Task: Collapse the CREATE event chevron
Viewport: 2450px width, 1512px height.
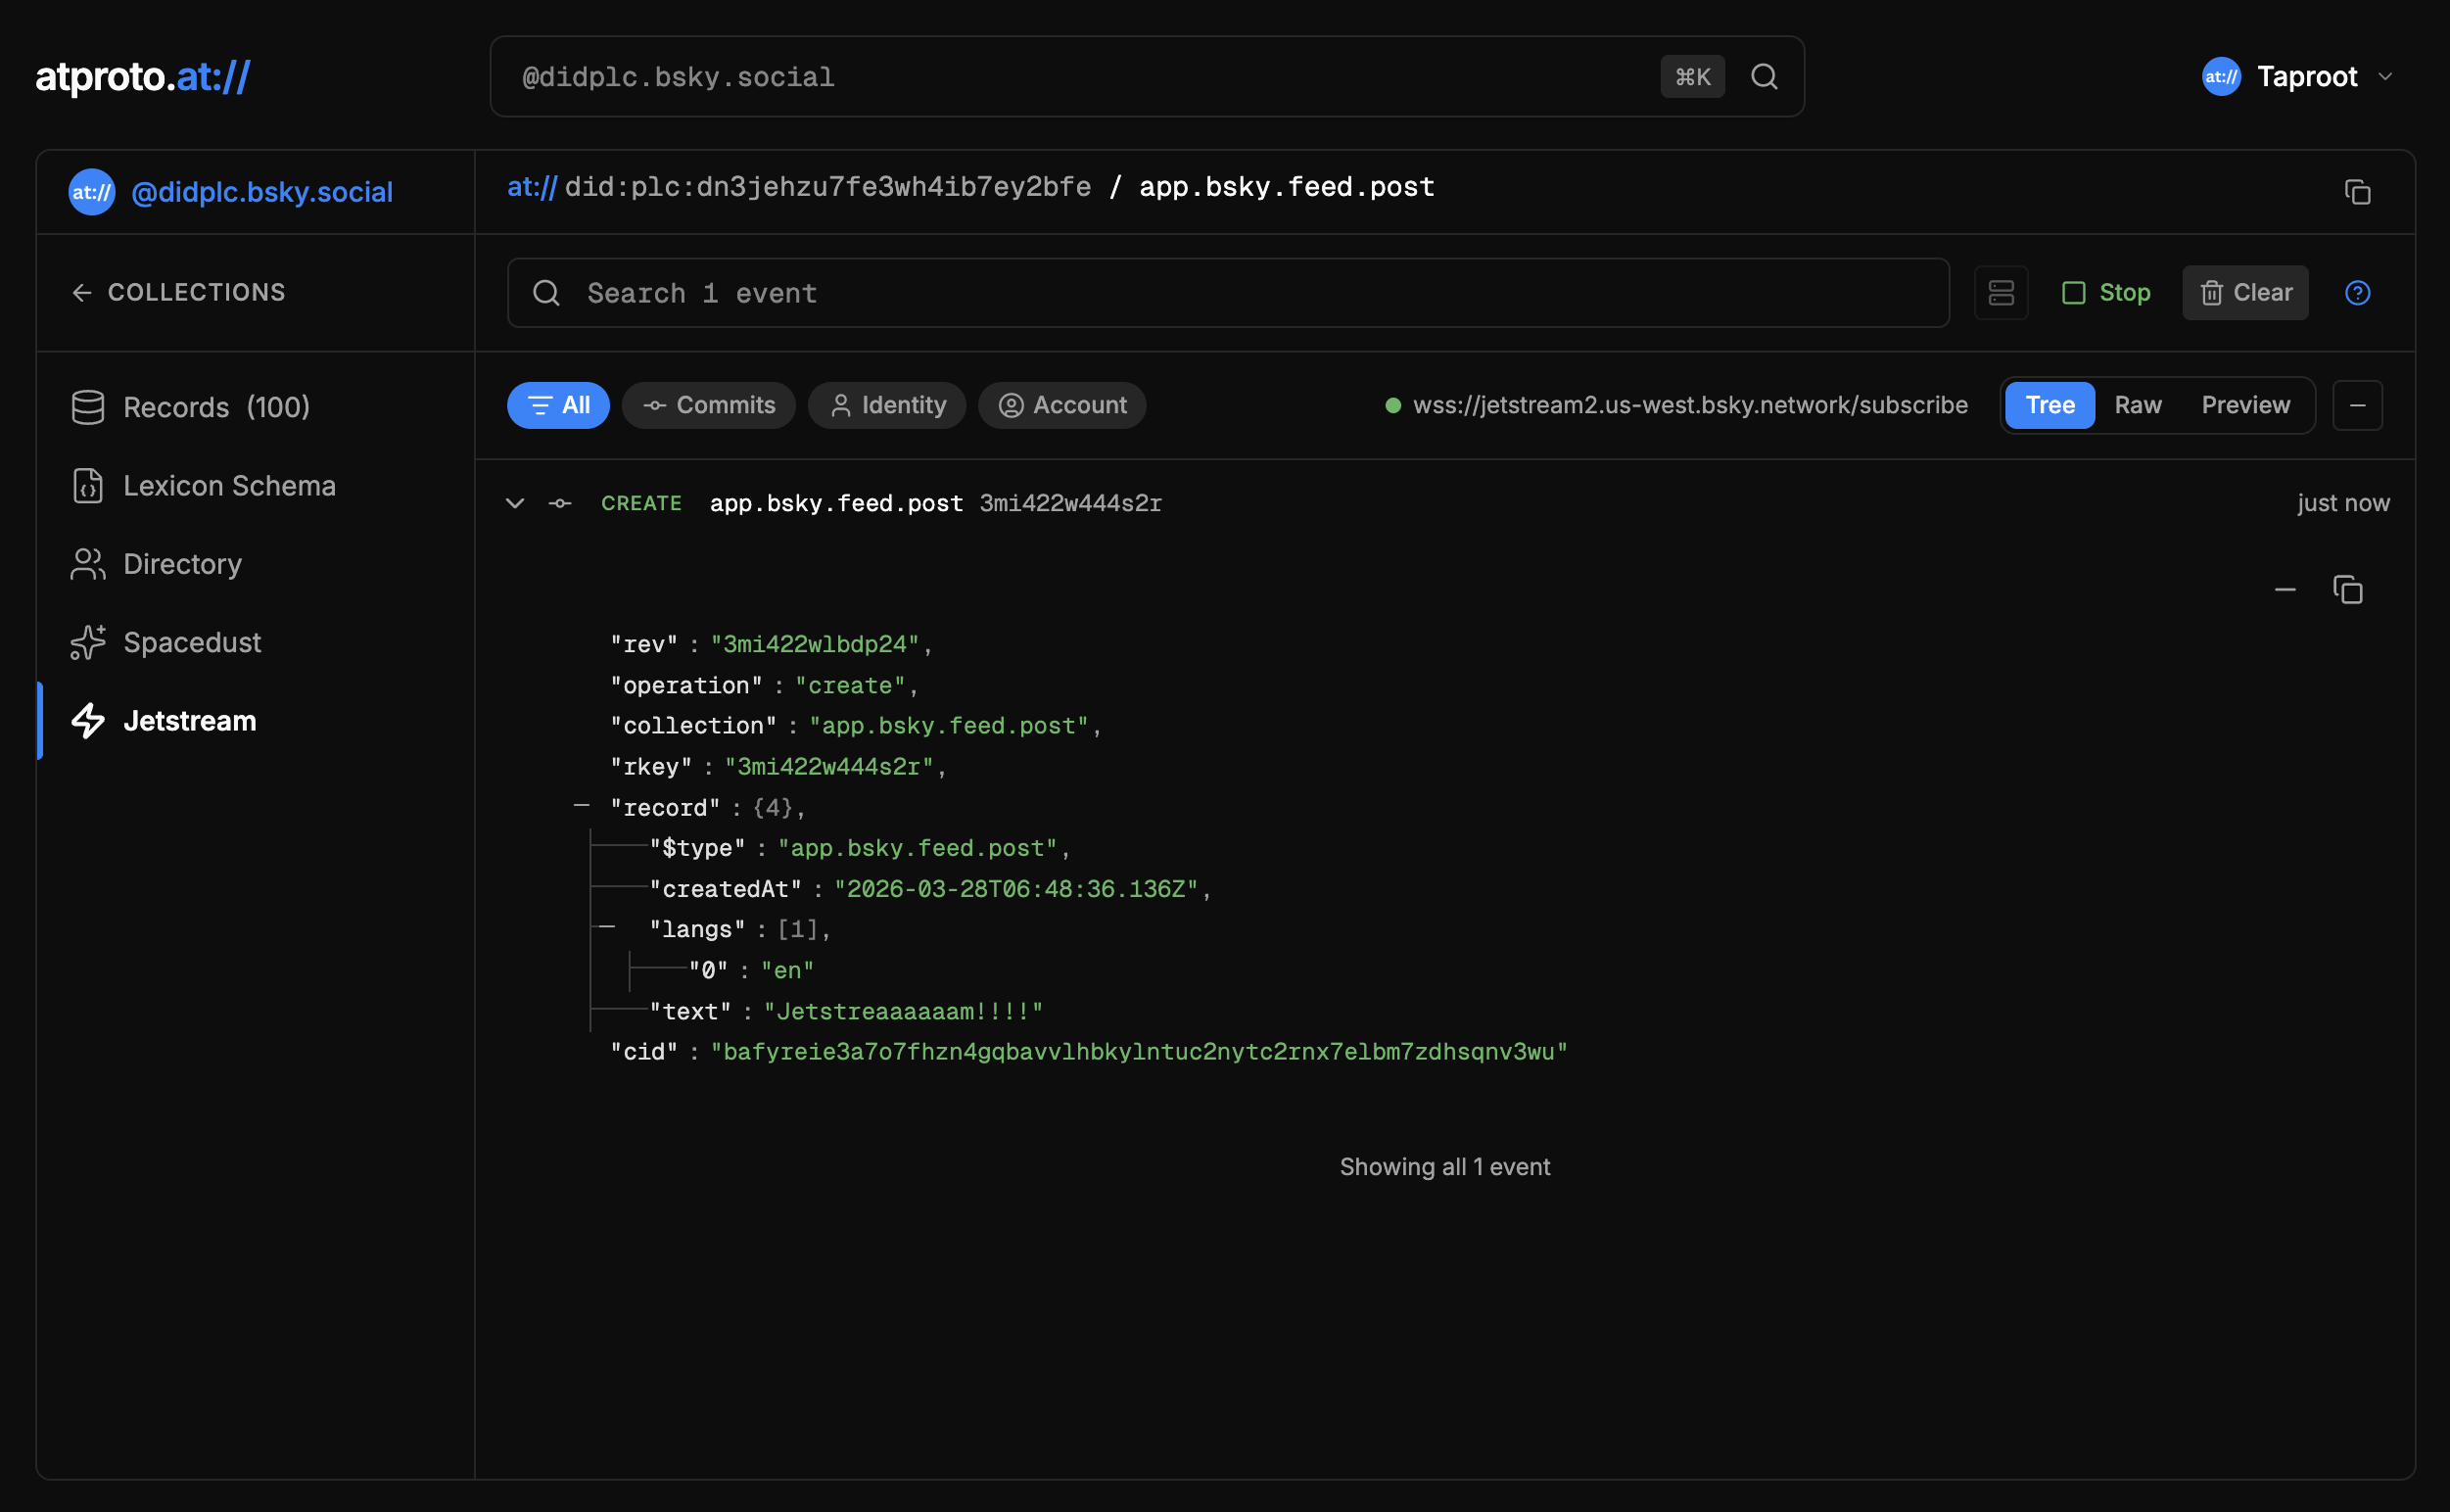Action: tap(515, 503)
